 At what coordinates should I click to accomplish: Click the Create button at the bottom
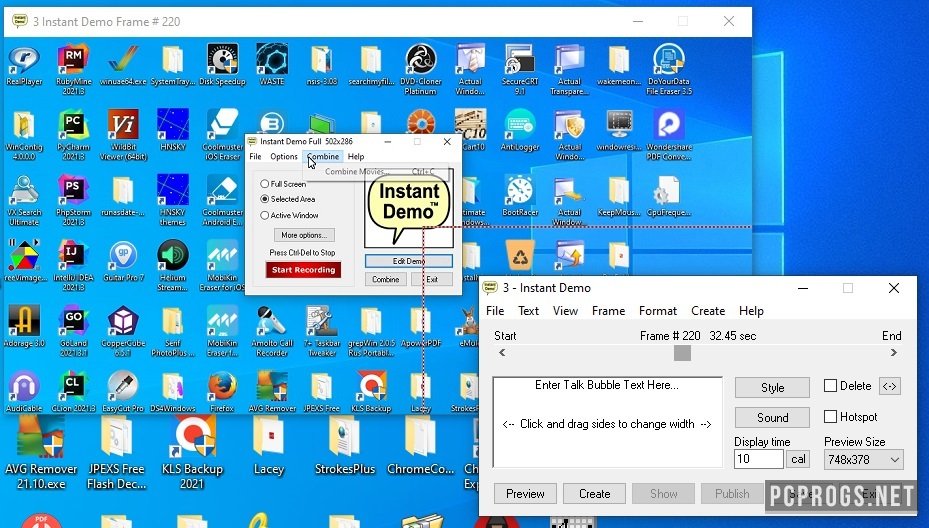point(594,494)
